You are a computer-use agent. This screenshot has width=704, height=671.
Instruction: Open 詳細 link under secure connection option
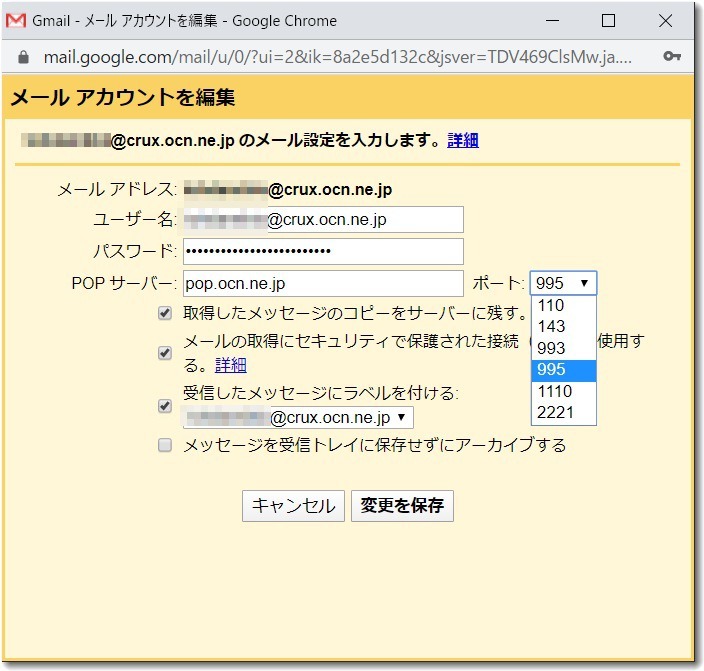click(231, 365)
